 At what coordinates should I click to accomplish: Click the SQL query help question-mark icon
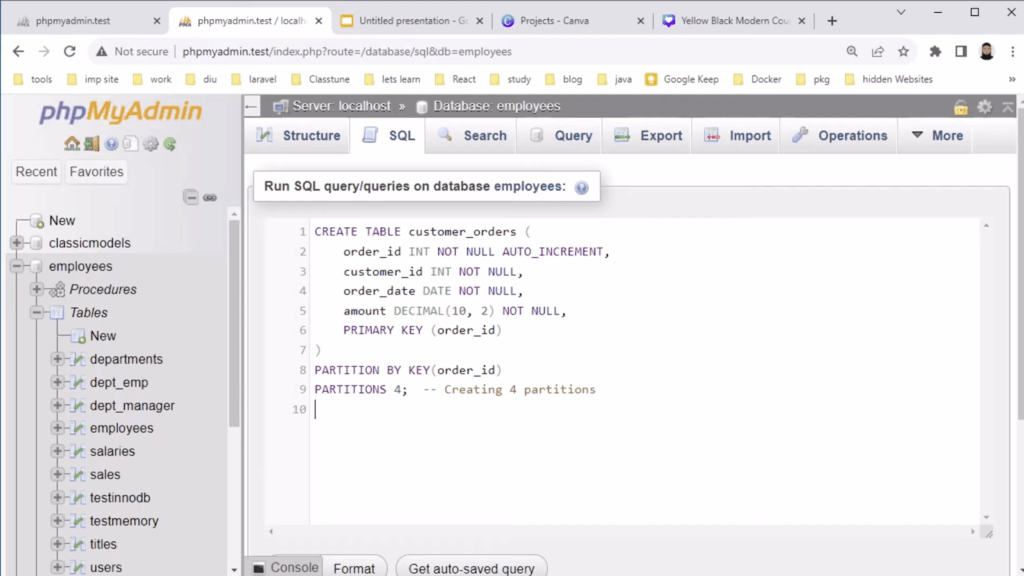(x=581, y=187)
